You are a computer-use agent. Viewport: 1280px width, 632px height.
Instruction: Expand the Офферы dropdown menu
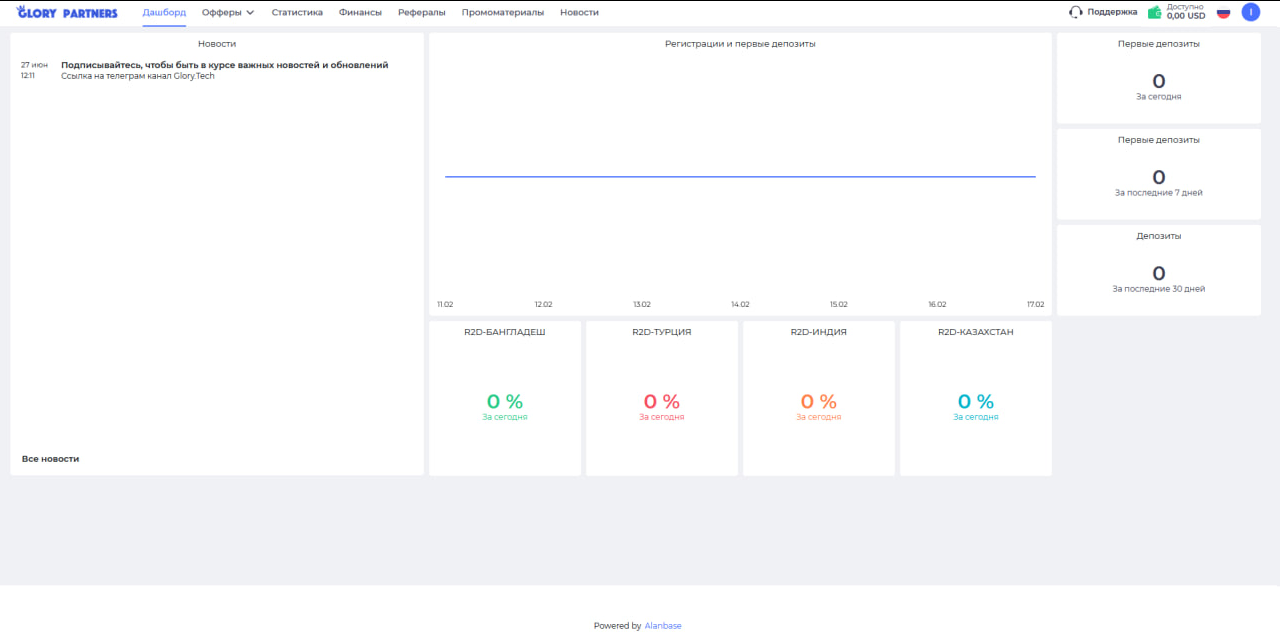click(x=227, y=13)
